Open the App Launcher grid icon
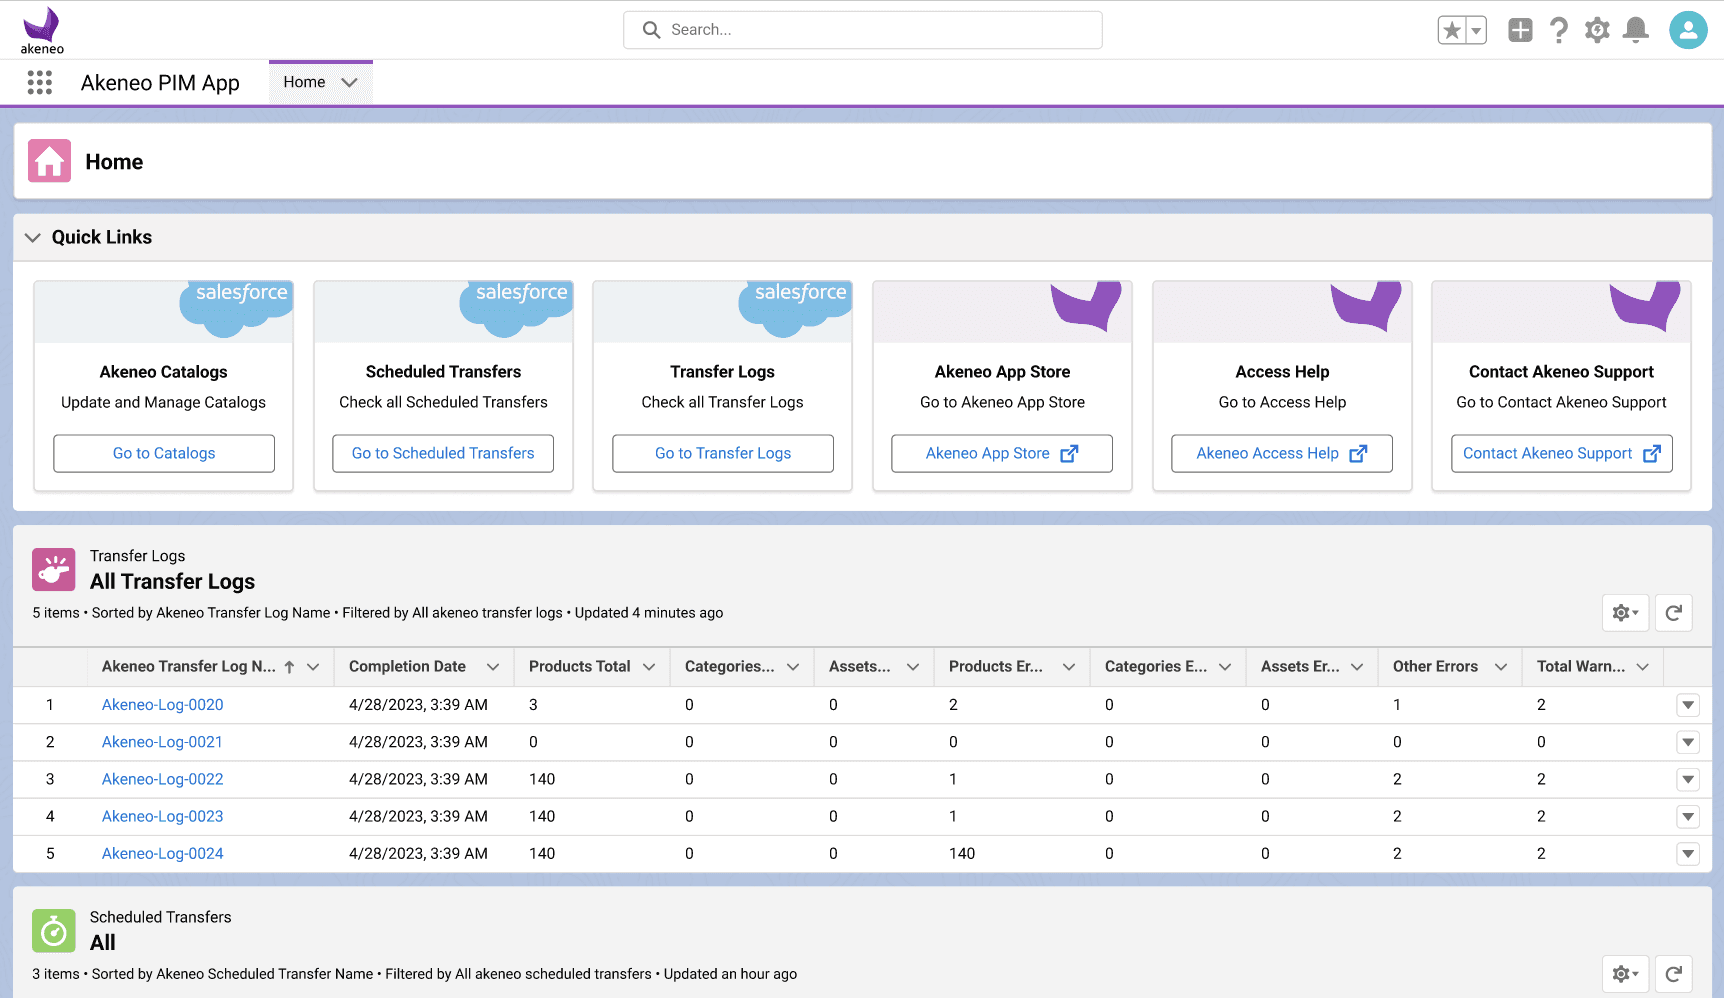The width and height of the screenshot is (1724, 998). (x=40, y=83)
